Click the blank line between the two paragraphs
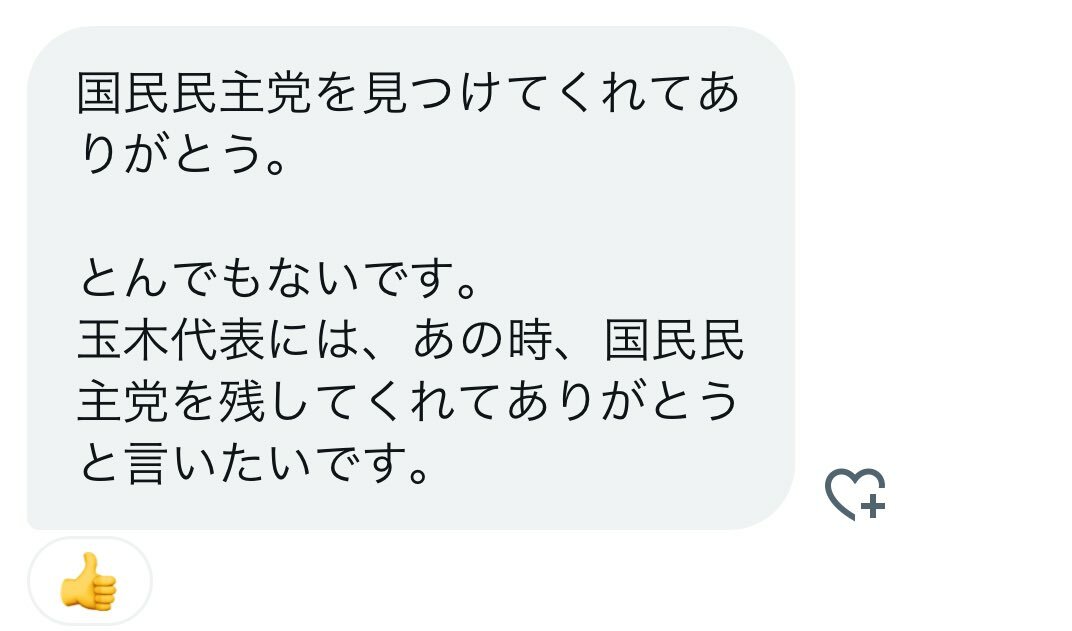The height and width of the screenshot is (631, 1072). click(410, 216)
